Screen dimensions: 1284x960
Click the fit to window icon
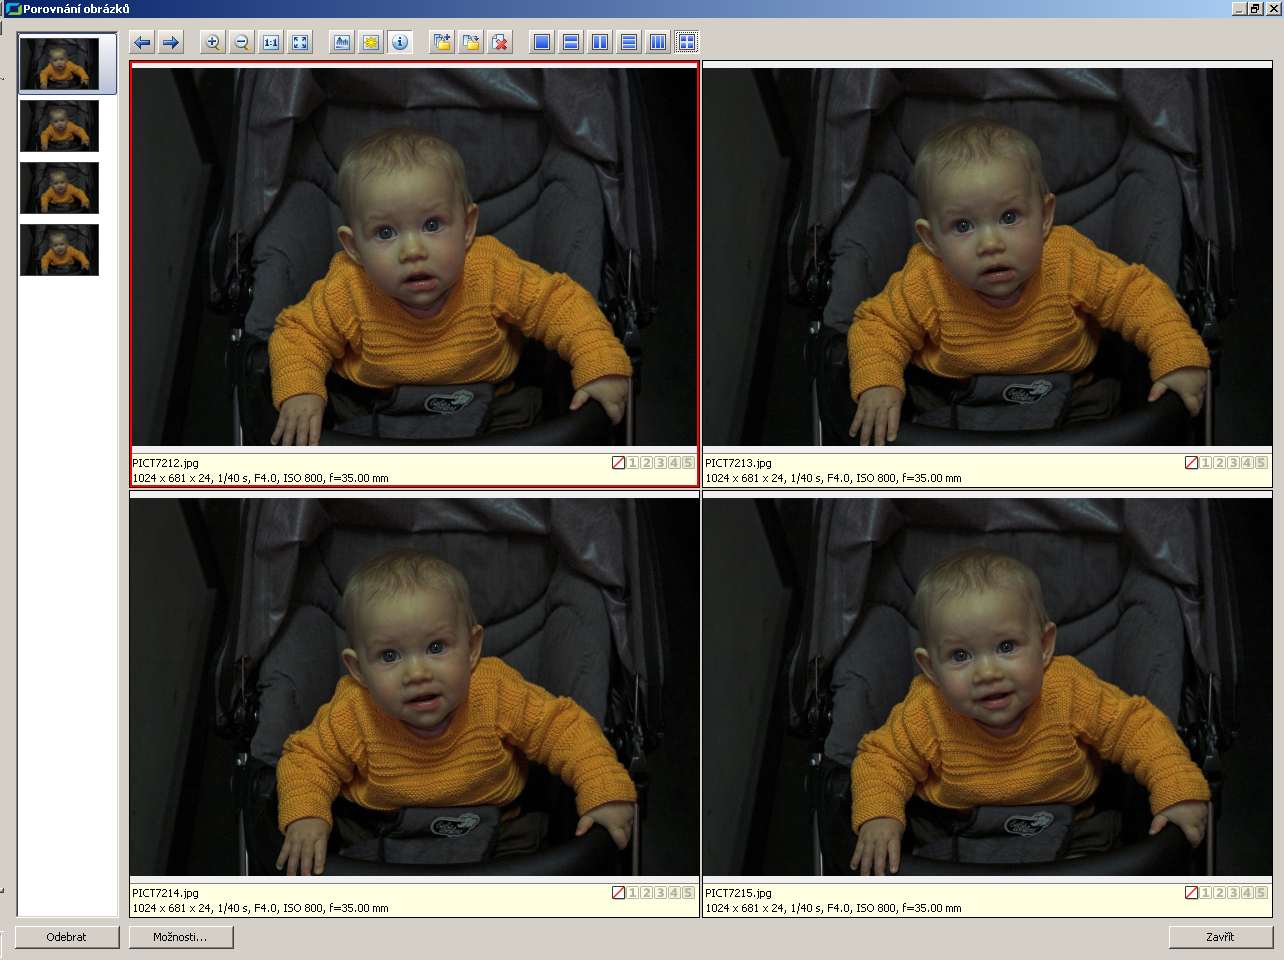tap(300, 42)
